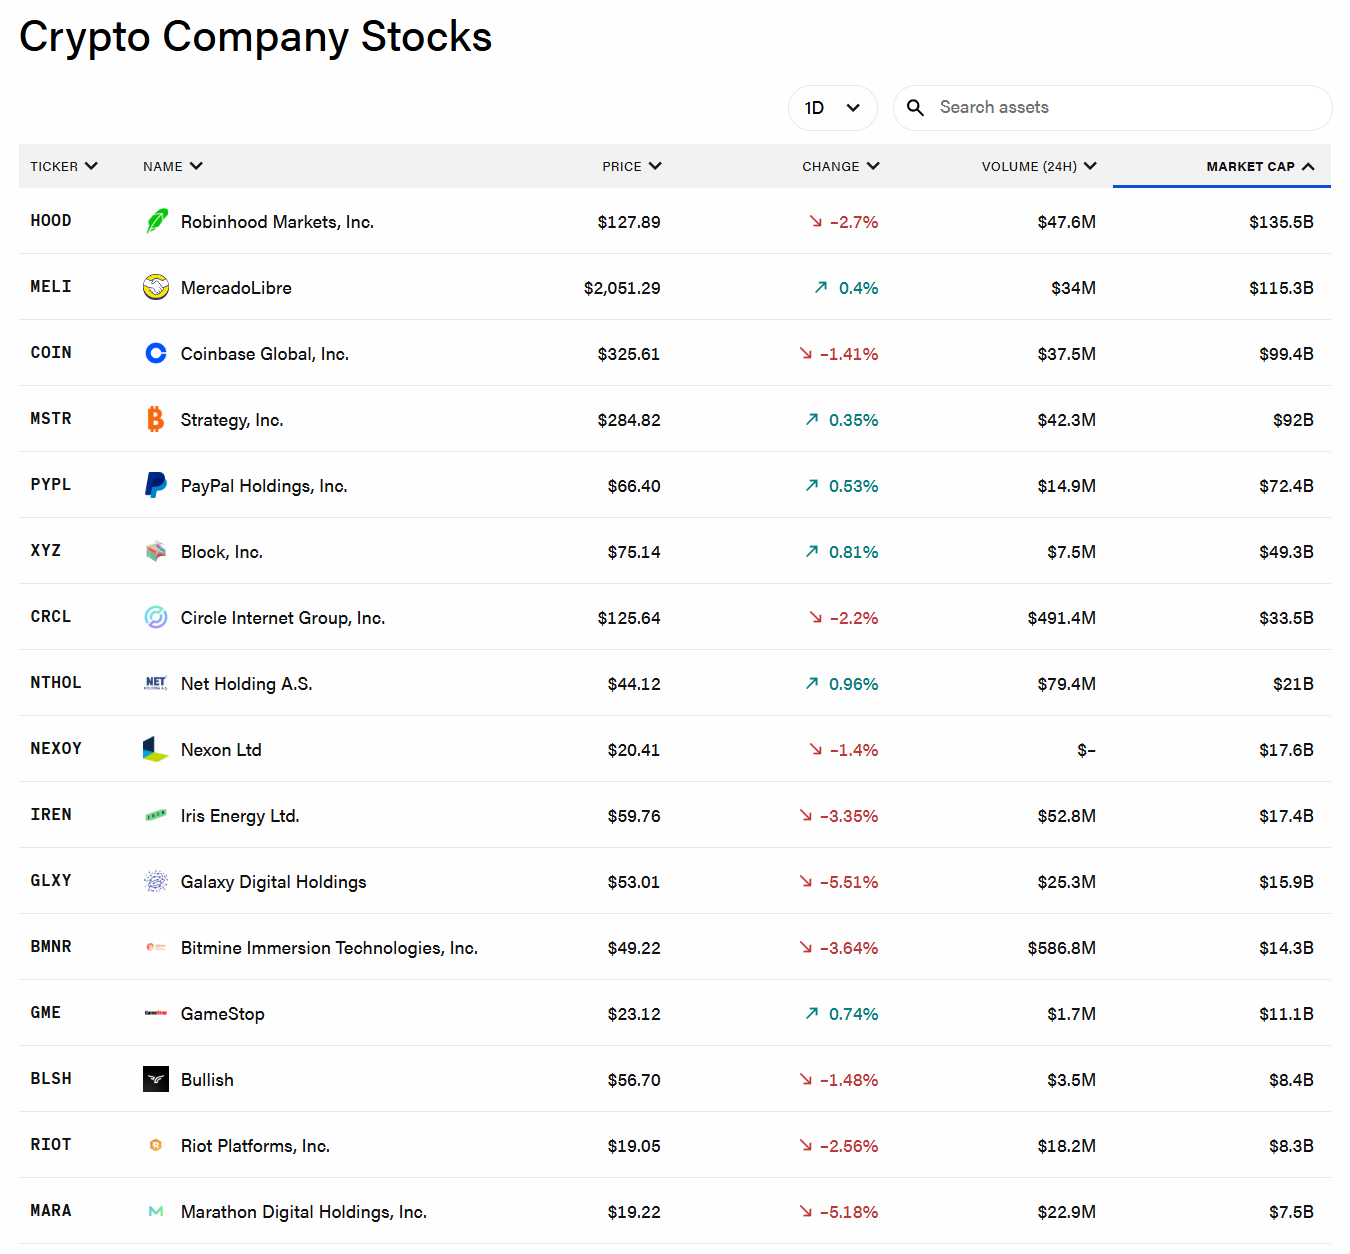Image resolution: width=1350 pixels, height=1254 pixels.
Task: Click the Bullish black logo icon
Action: coord(156,1079)
